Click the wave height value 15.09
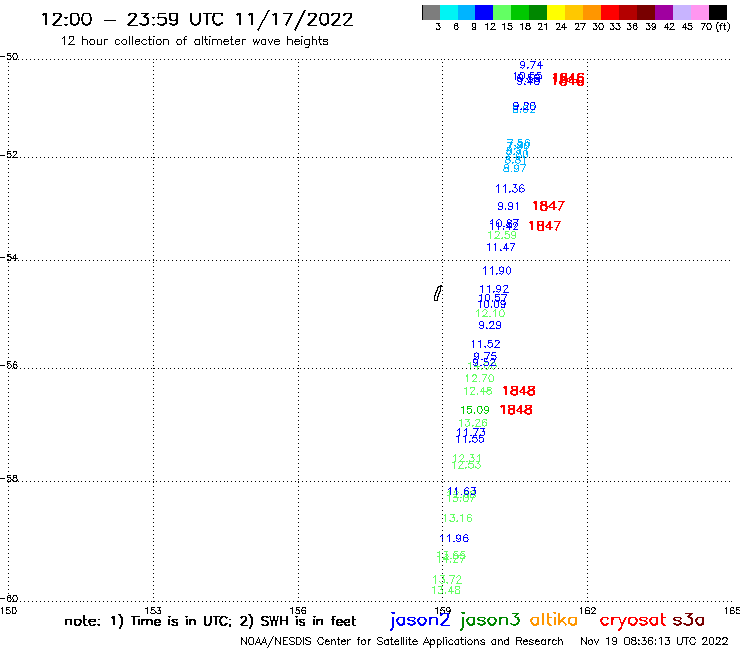The width and height of the screenshot is (740, 650). tap(475, 410)
